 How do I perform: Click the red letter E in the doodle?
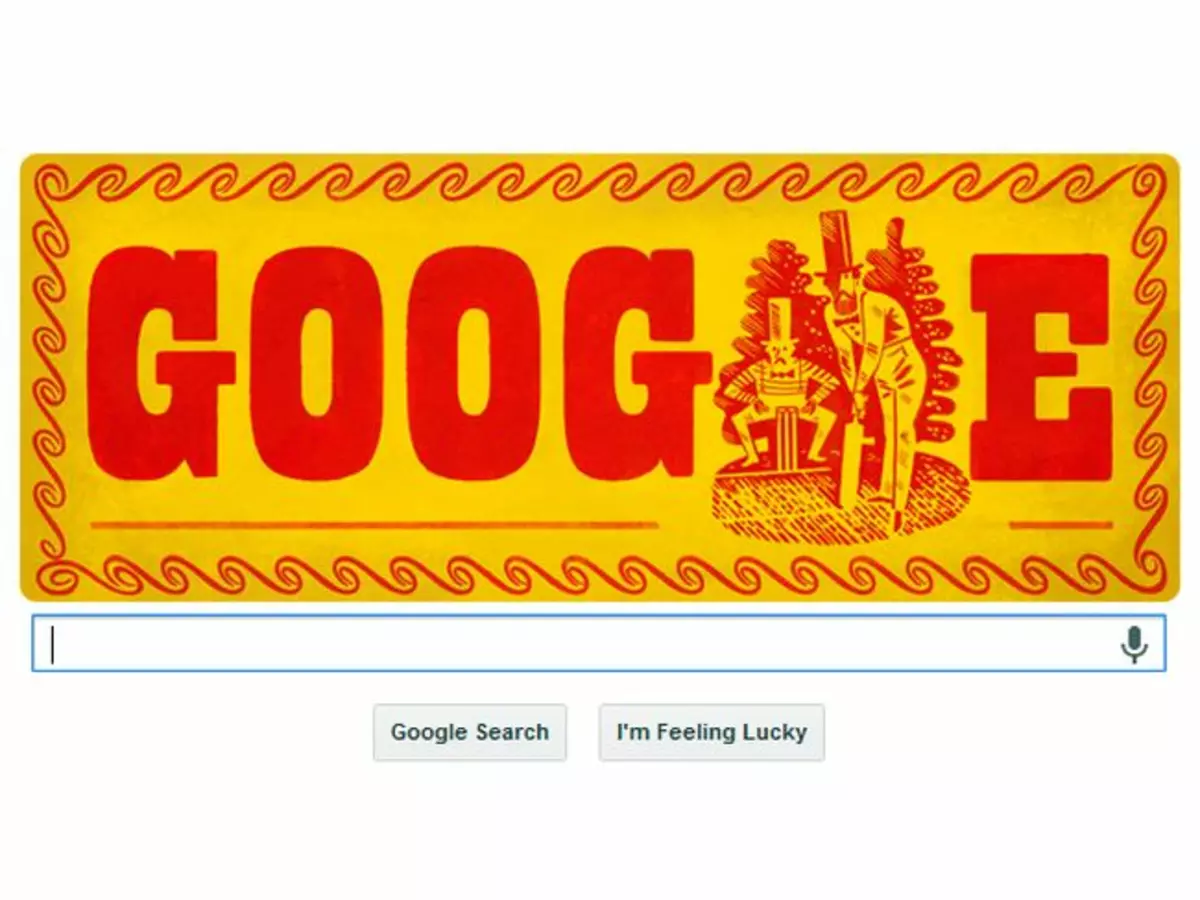click(x=1041, y=366)
